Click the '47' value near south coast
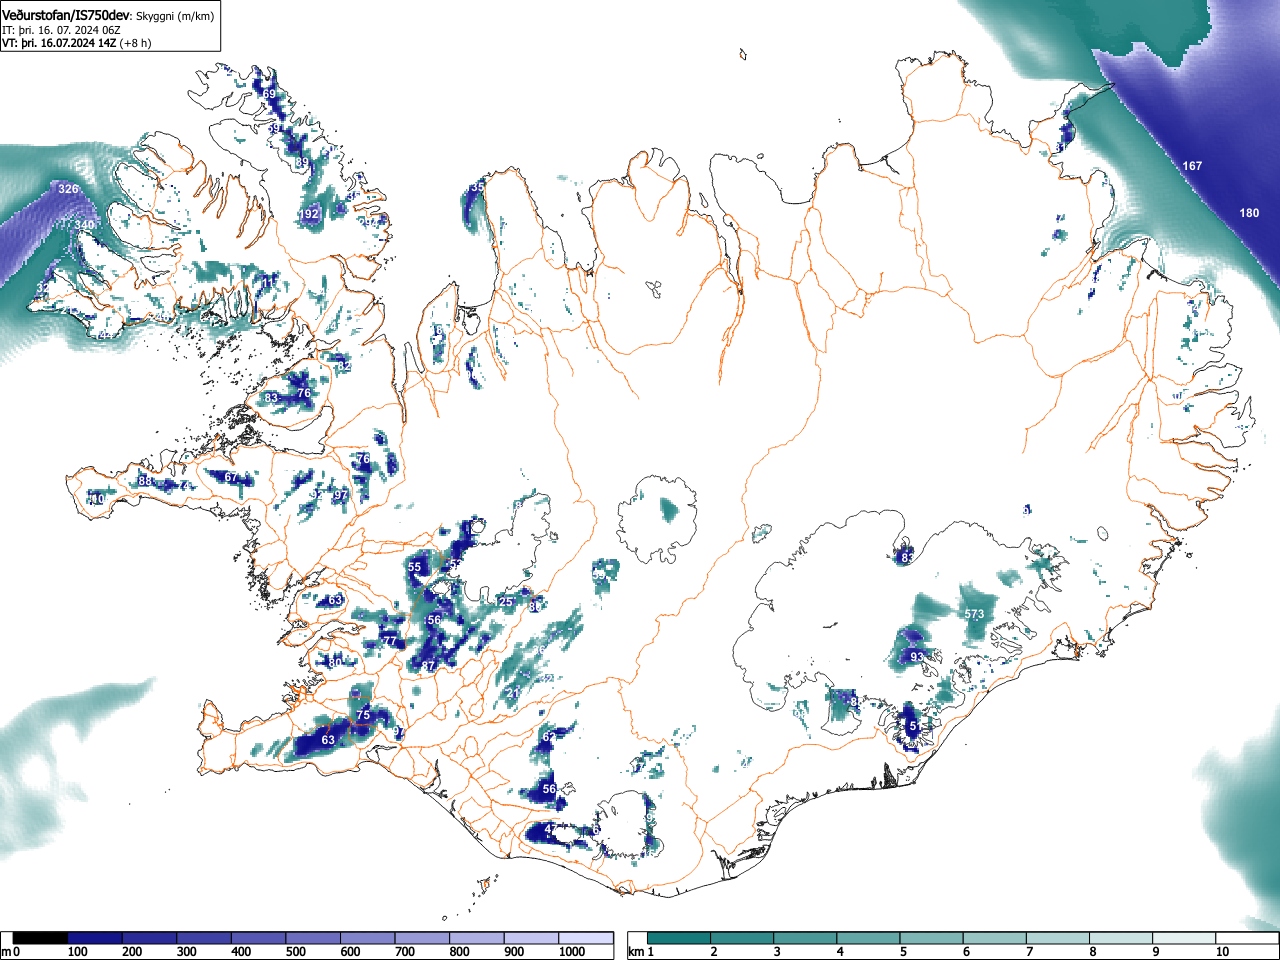This screenshot has width=1280, height=960. pos(550,829)
